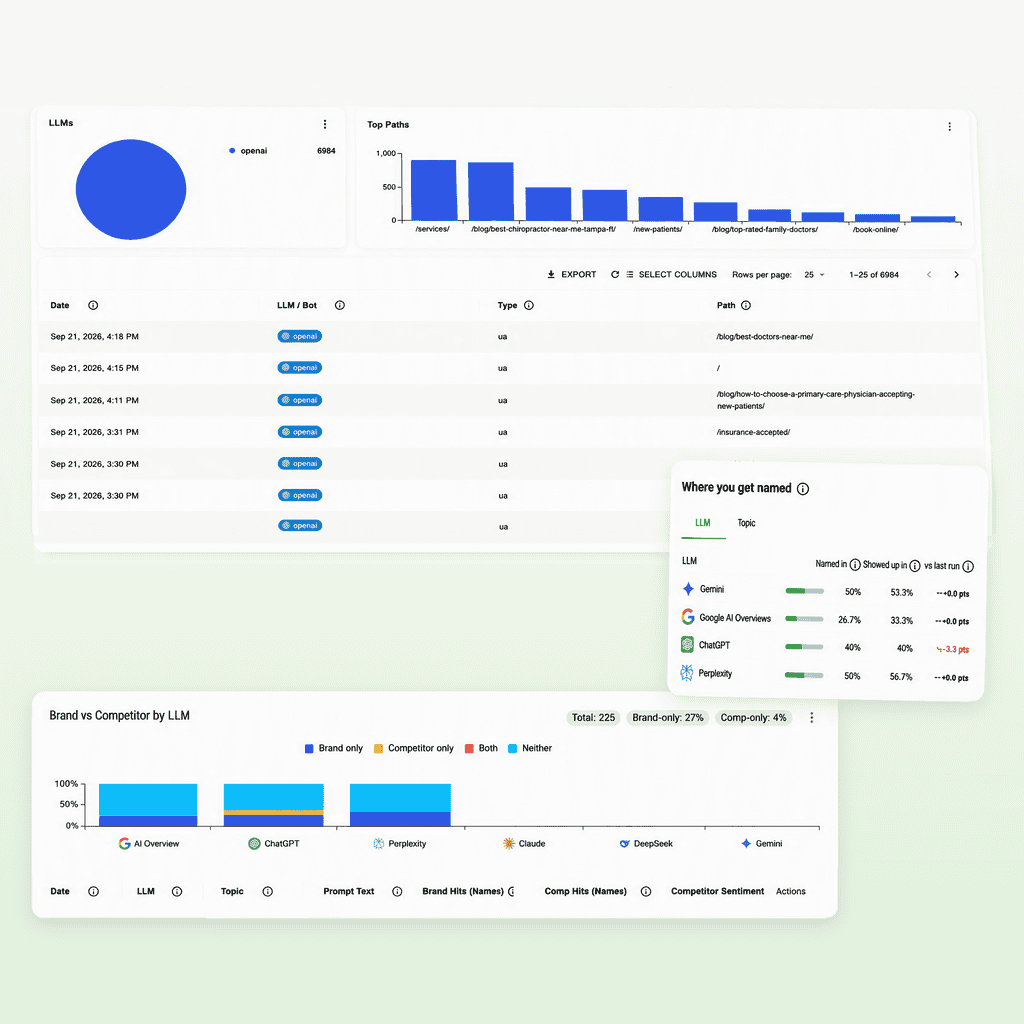Click Gemini named-in progress bar

[805, 591]
